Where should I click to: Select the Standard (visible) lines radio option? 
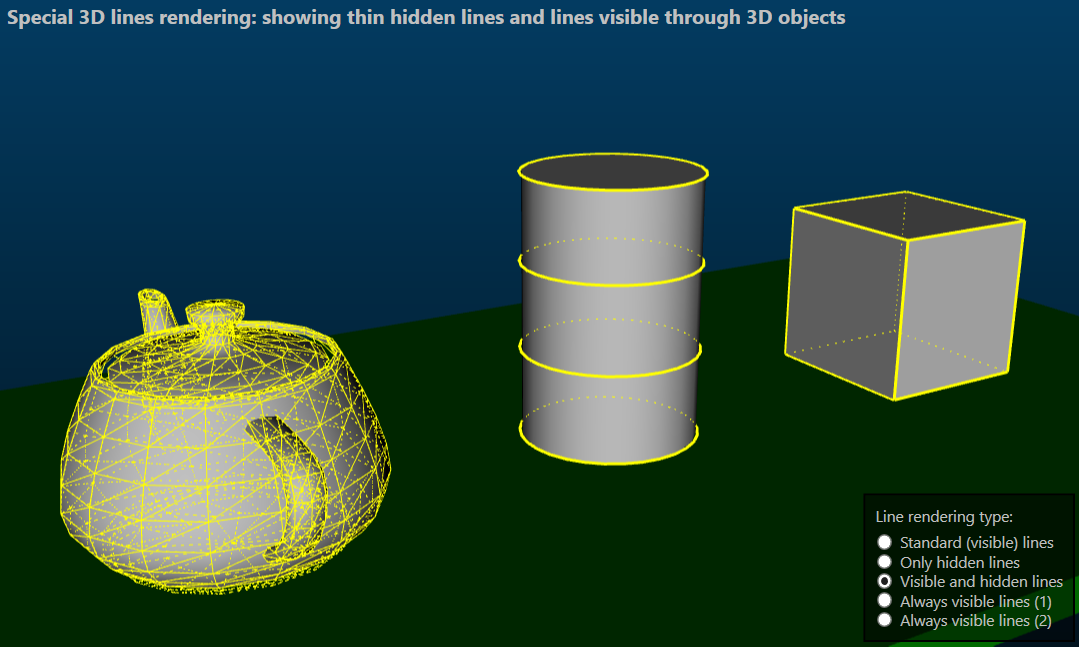[884, 542]
